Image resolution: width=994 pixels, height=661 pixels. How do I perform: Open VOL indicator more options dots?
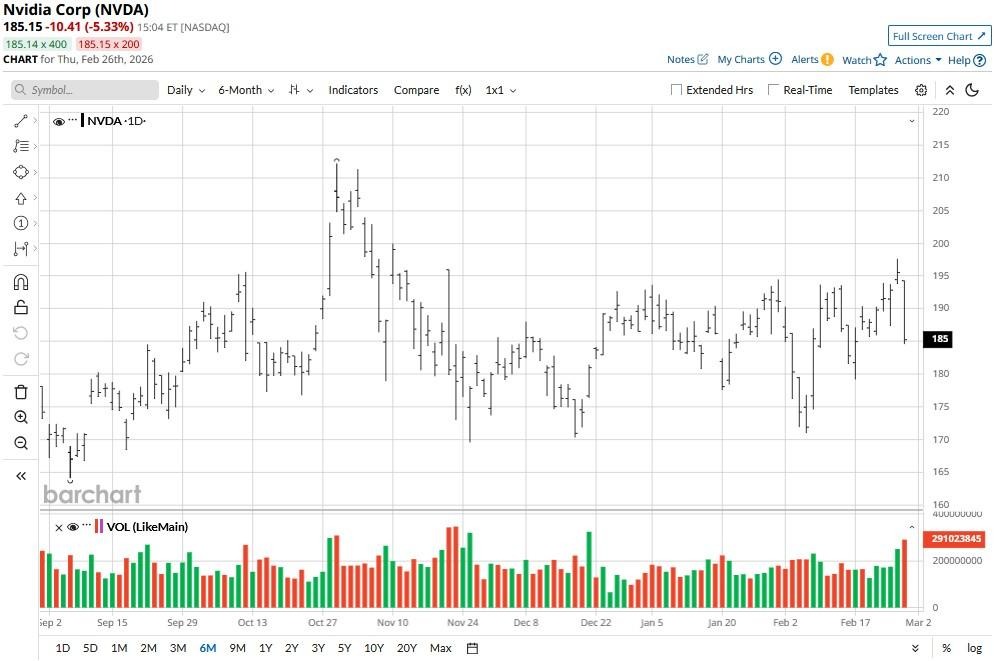[86, 524]
